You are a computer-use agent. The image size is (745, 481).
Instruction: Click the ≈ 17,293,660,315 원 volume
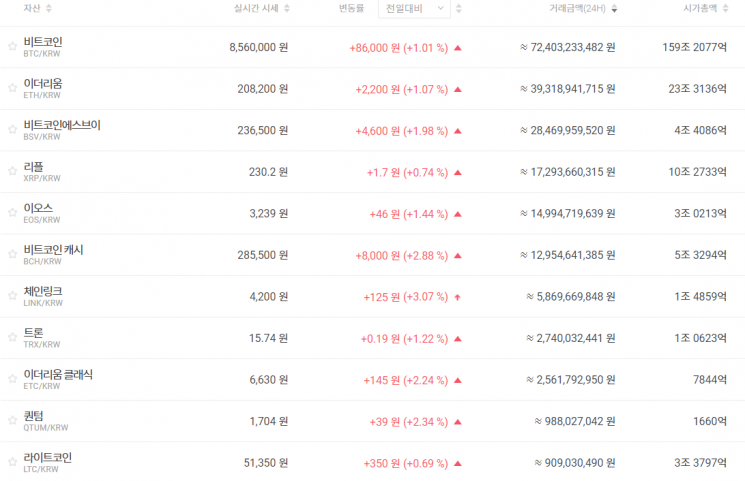tap(568, 172)
